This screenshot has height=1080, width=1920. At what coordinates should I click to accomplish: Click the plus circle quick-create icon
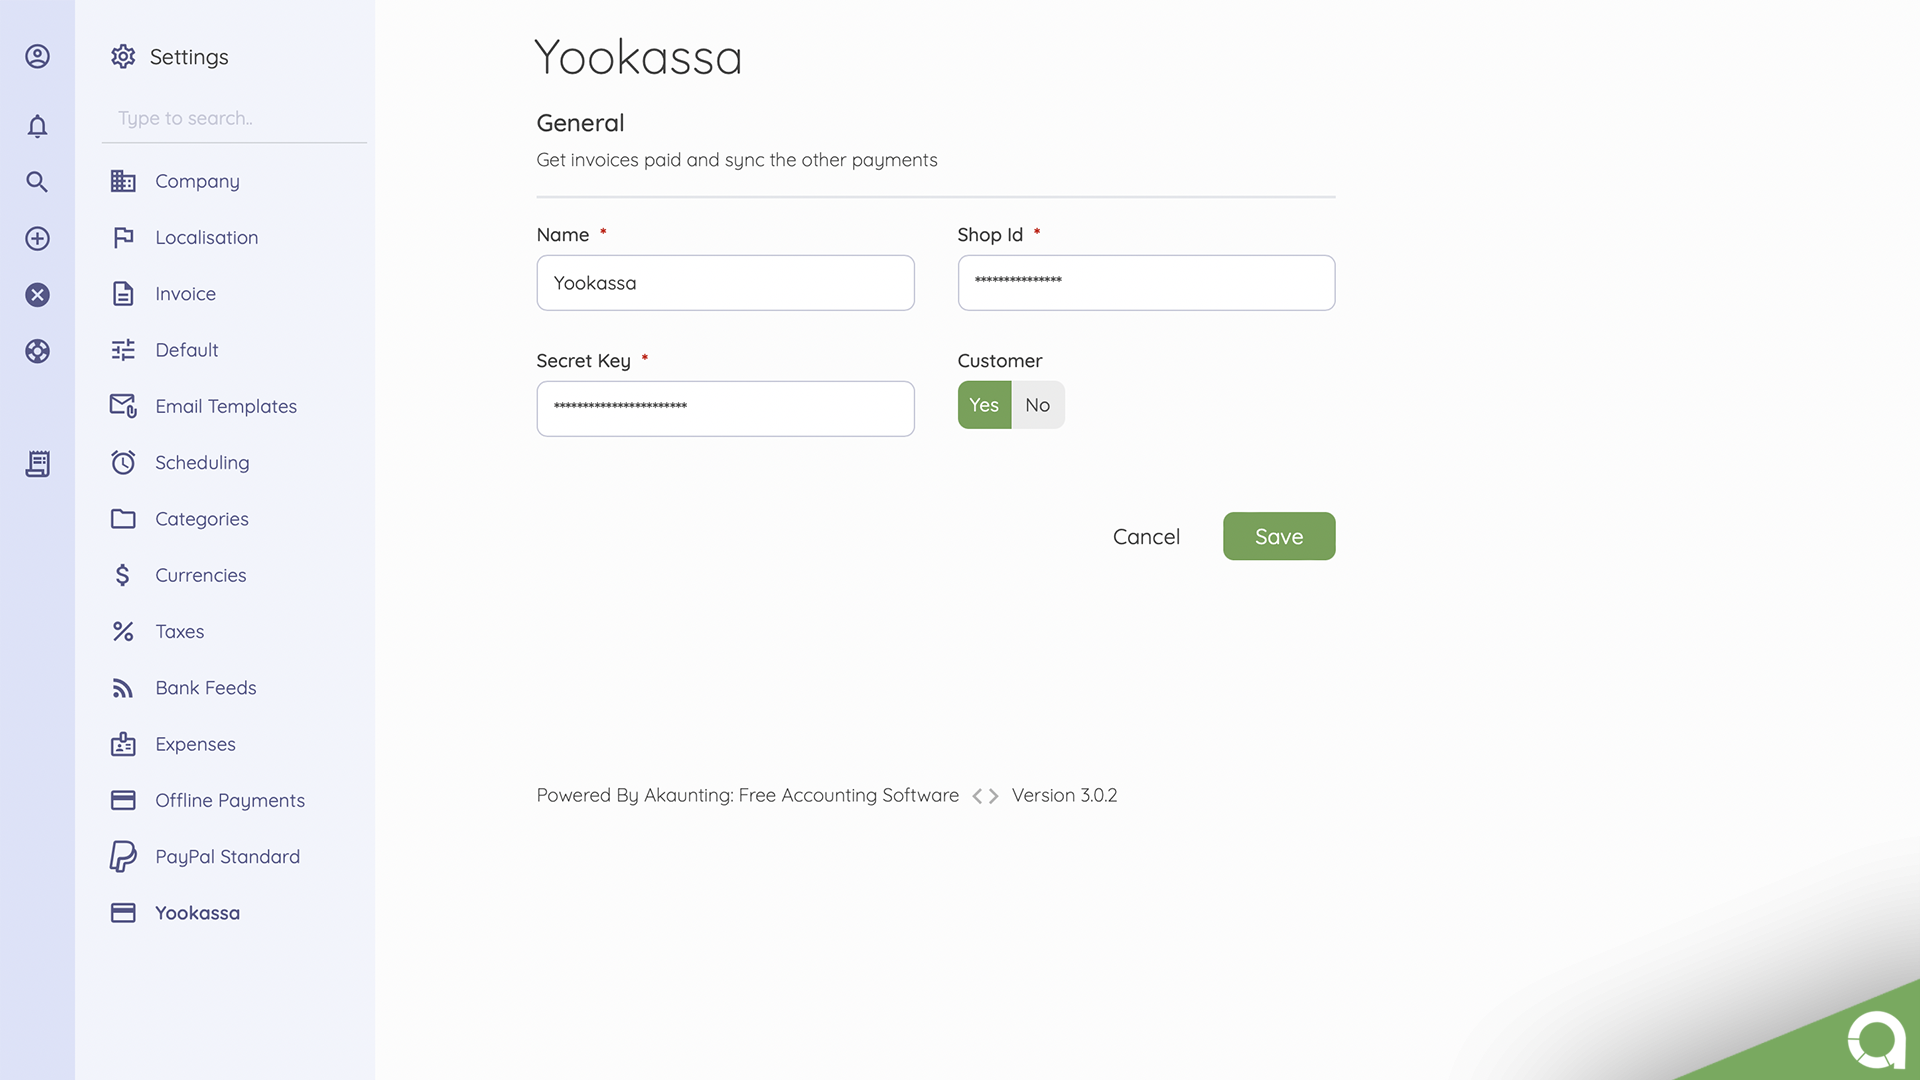[x=37, y=239]
